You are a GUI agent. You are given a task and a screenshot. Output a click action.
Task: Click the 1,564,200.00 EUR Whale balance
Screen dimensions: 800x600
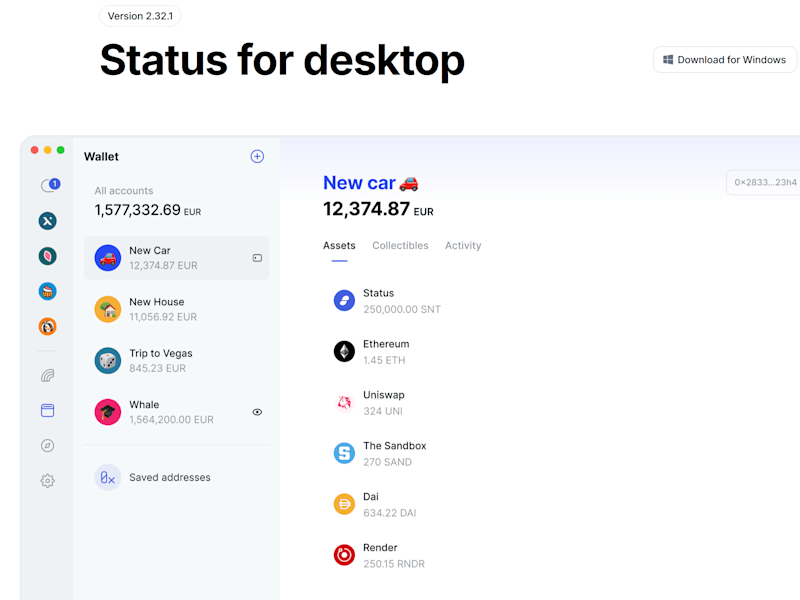click(171, 420)
